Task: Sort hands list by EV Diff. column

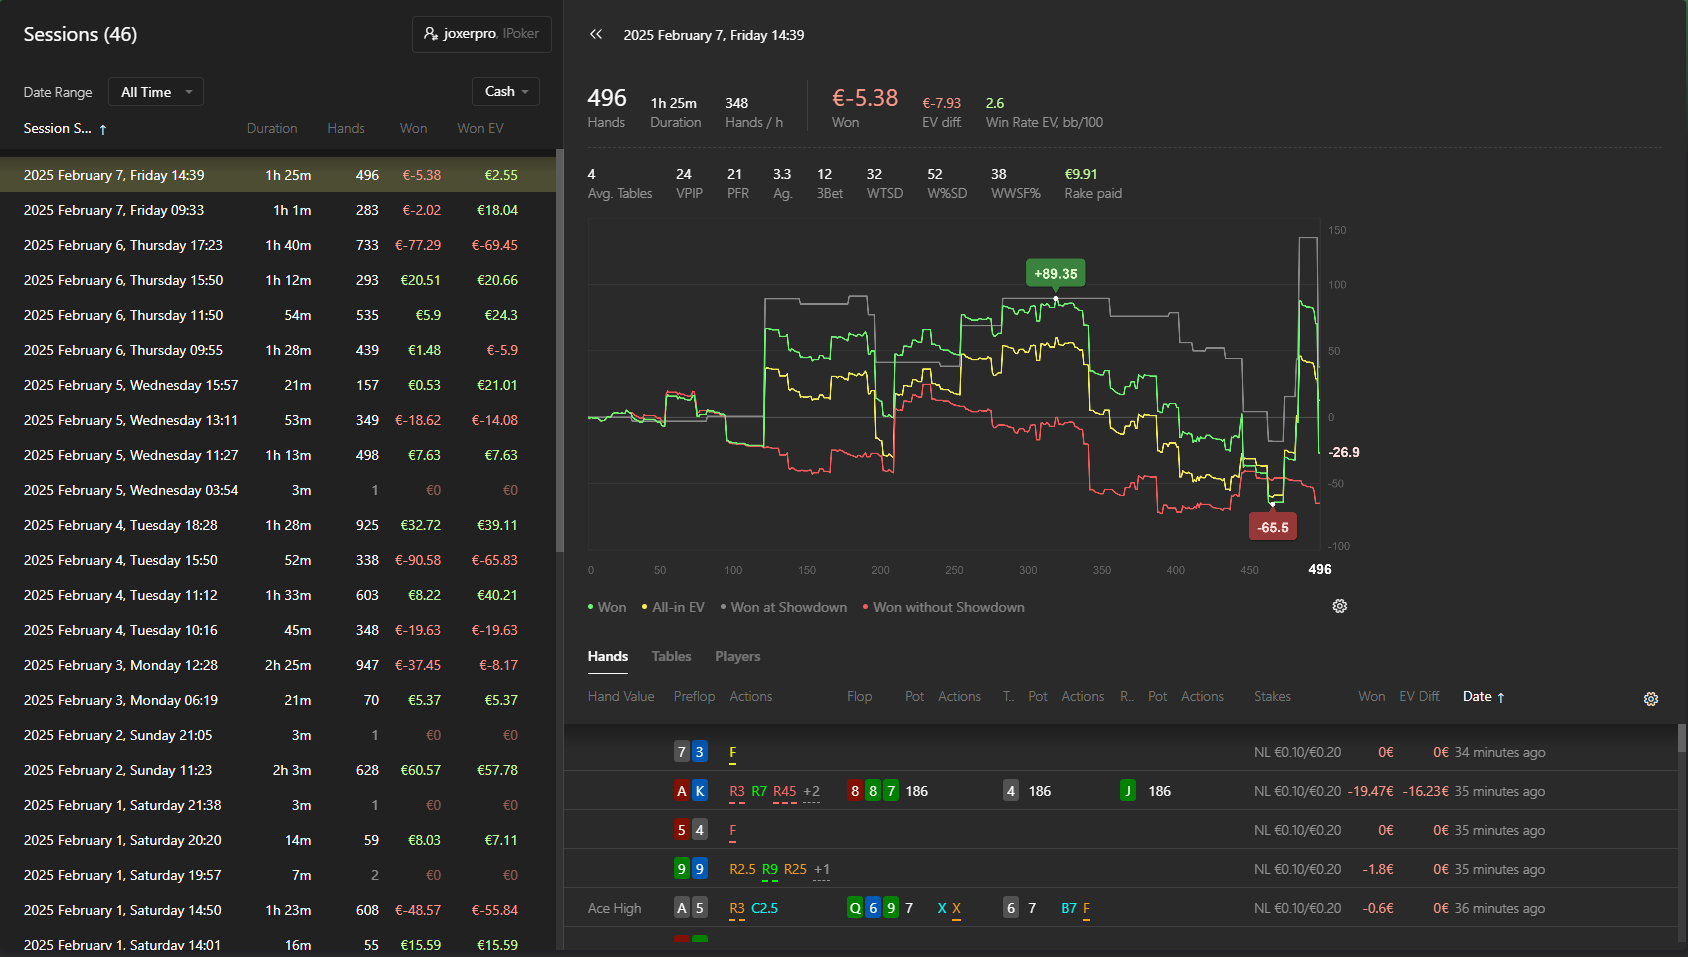Action: coord(1419,696)
